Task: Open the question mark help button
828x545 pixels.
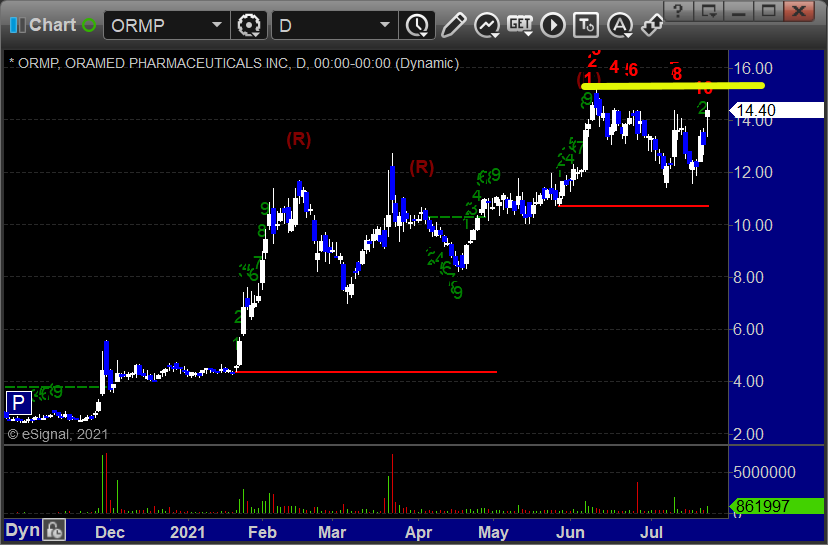Action: [679, 10]
